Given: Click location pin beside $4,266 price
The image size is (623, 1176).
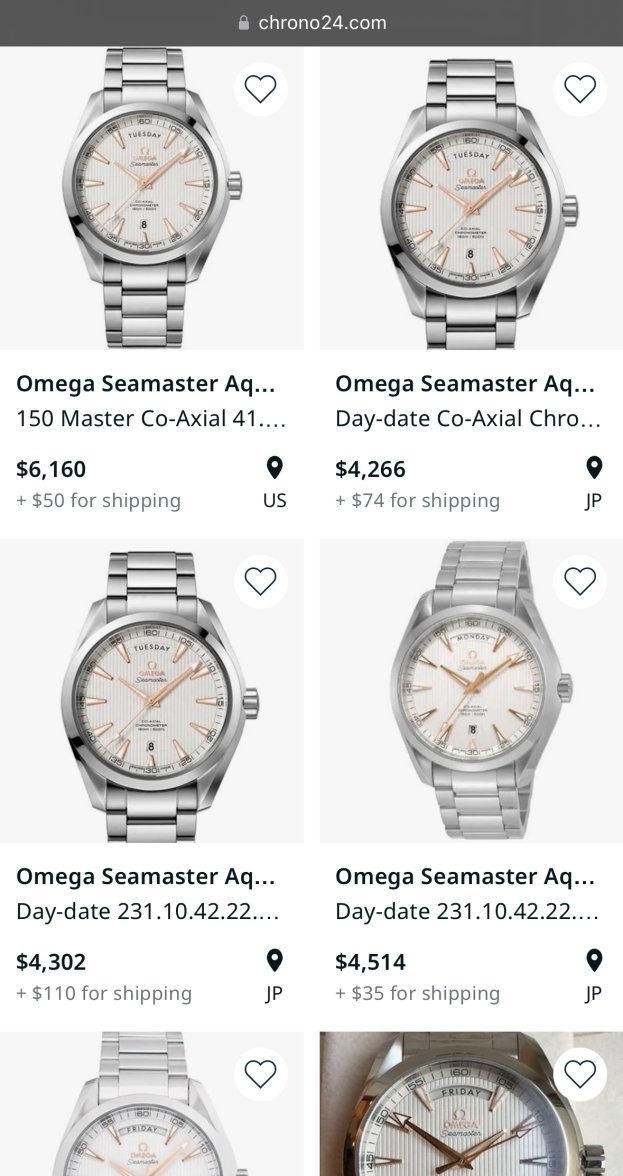Looking at the screenshot, I should (593, 468).
